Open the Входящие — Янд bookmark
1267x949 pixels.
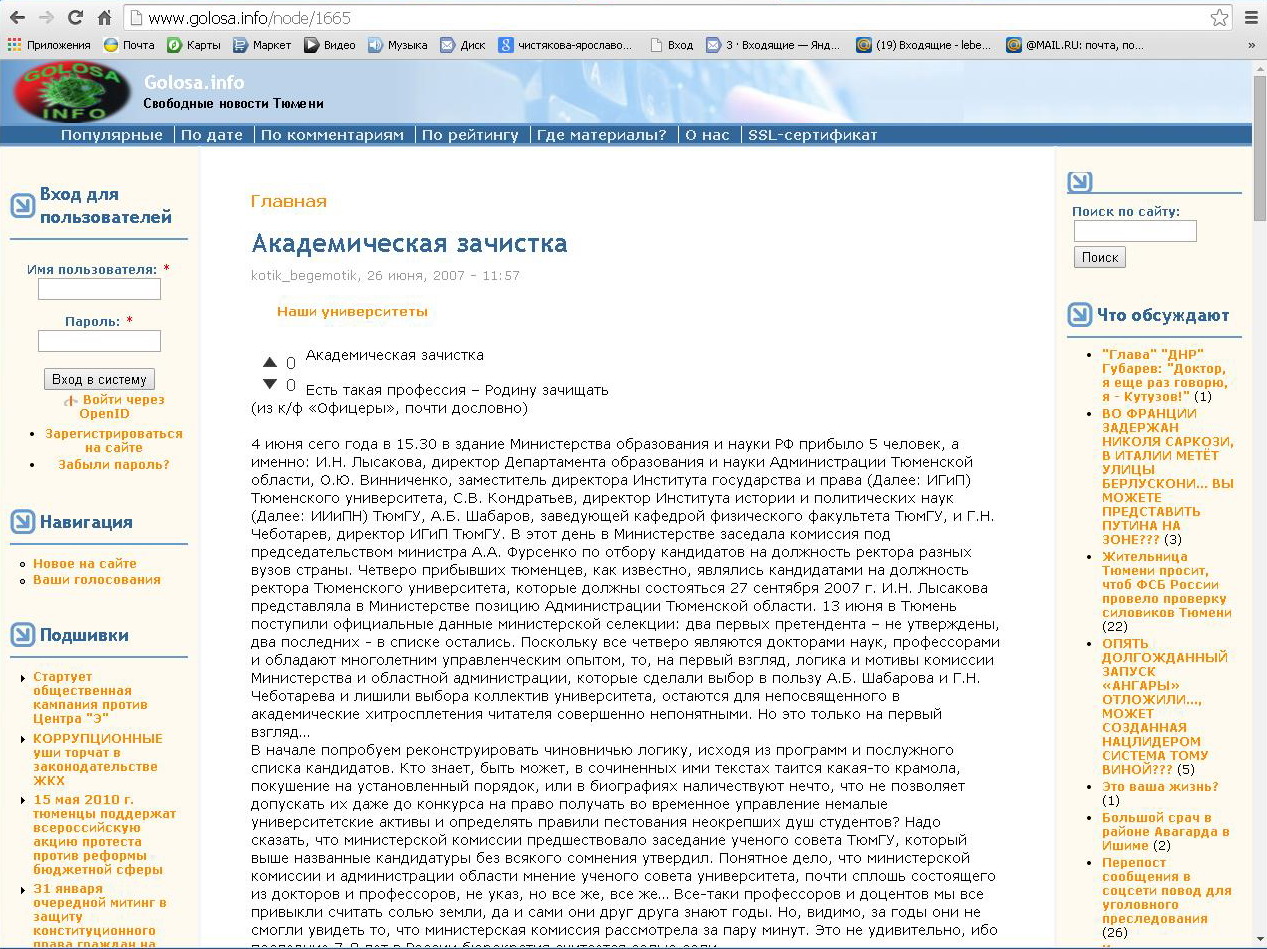(x=775, y=45)
